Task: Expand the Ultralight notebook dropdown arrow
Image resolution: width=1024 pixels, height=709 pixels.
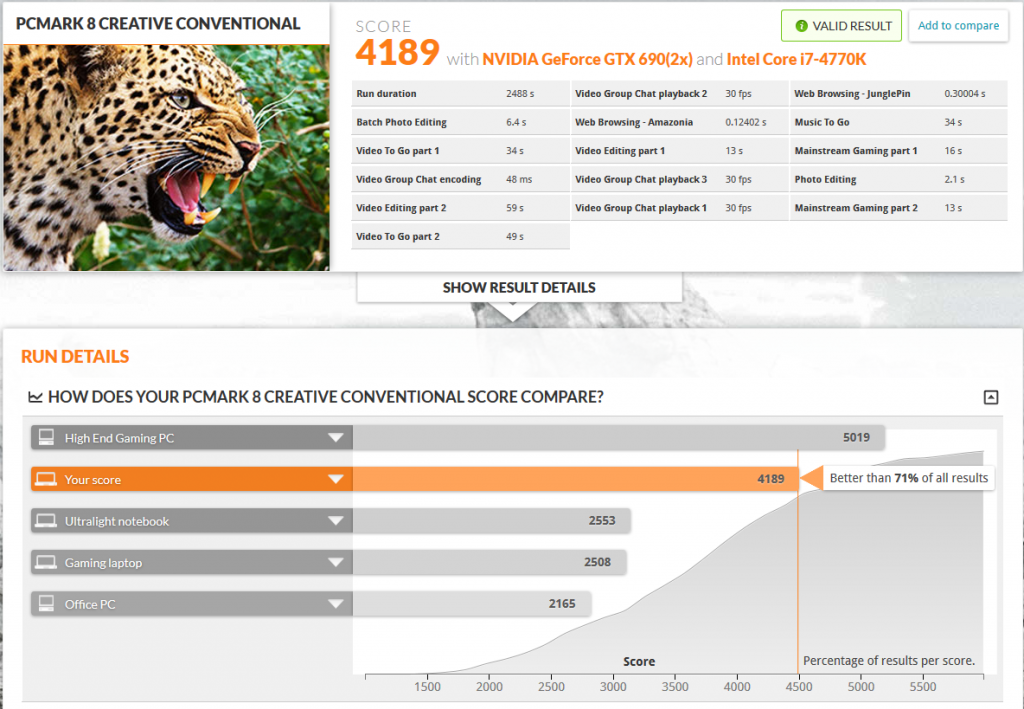Action: coord(335,521)
